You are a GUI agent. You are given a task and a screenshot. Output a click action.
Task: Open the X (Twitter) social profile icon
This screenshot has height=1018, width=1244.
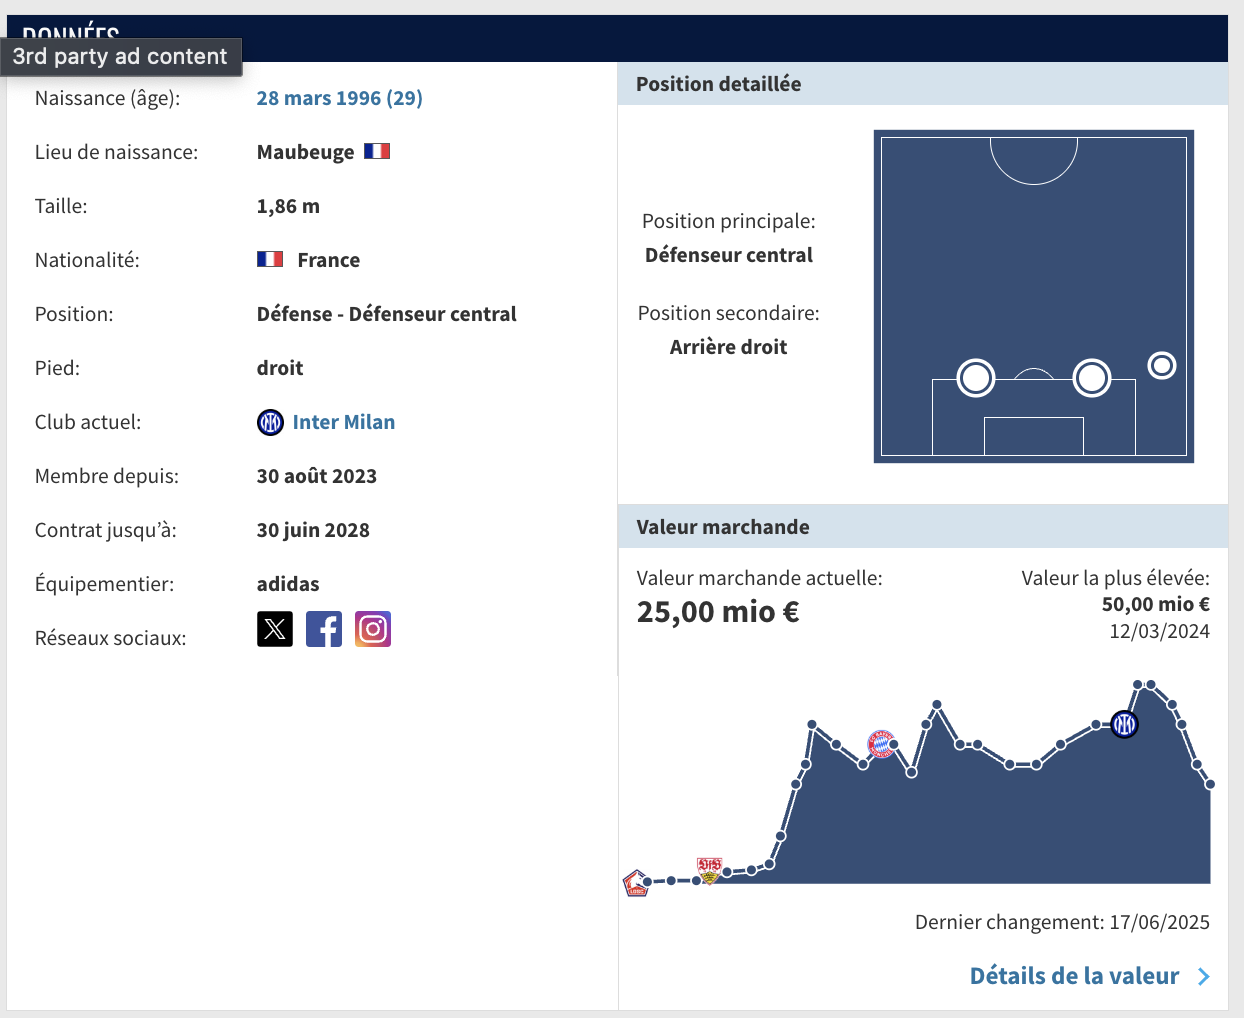[275, 629]
